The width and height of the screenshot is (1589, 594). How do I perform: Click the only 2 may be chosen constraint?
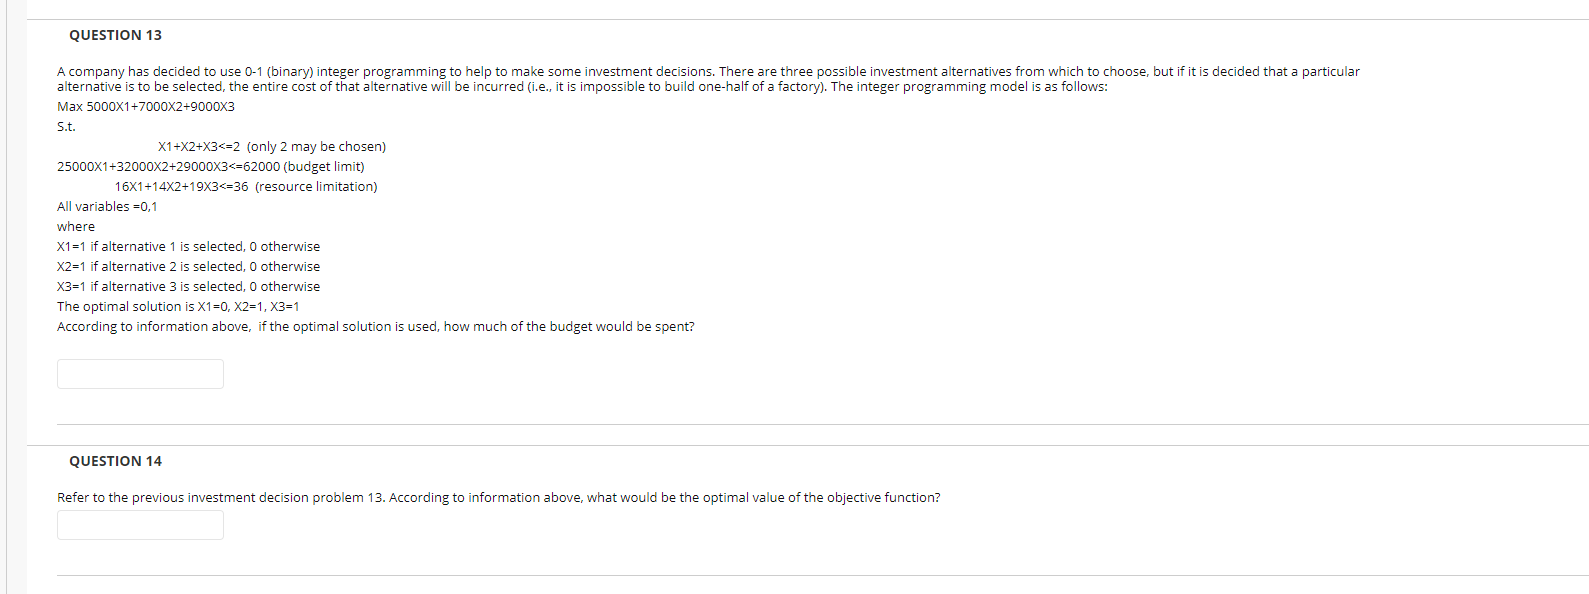[x=270, y=146]
